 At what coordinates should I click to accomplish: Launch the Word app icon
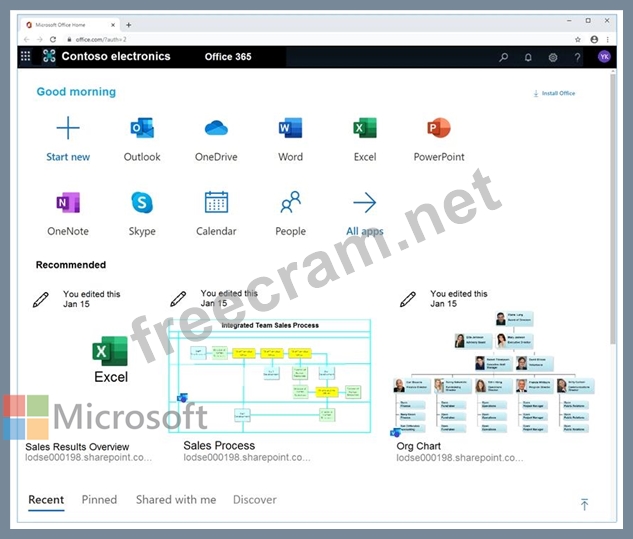(x=290, y=128)
